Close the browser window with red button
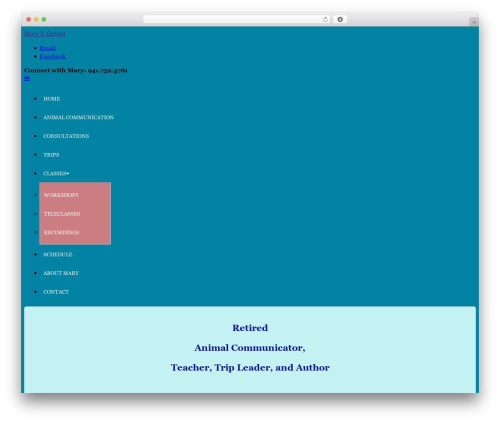Viewport: 500px width, 423px height. click(x=29, y=19)
